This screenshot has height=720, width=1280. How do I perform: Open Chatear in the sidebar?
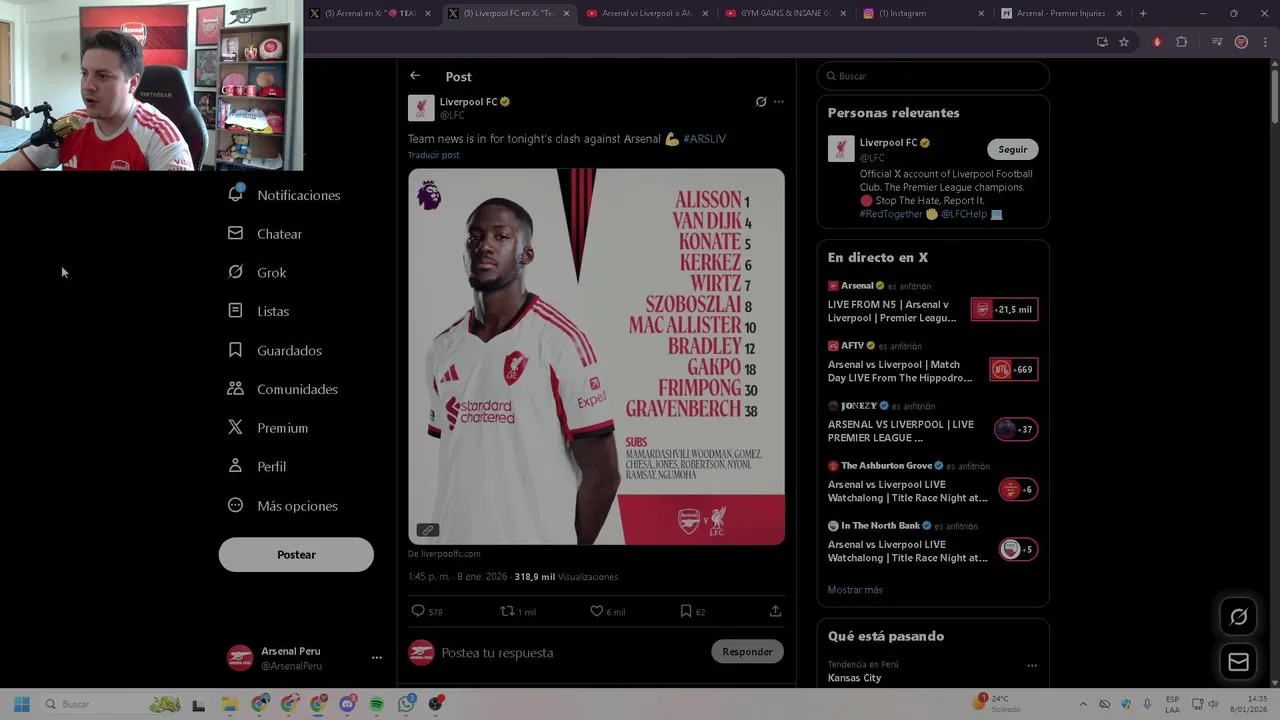tap(265, 234)
